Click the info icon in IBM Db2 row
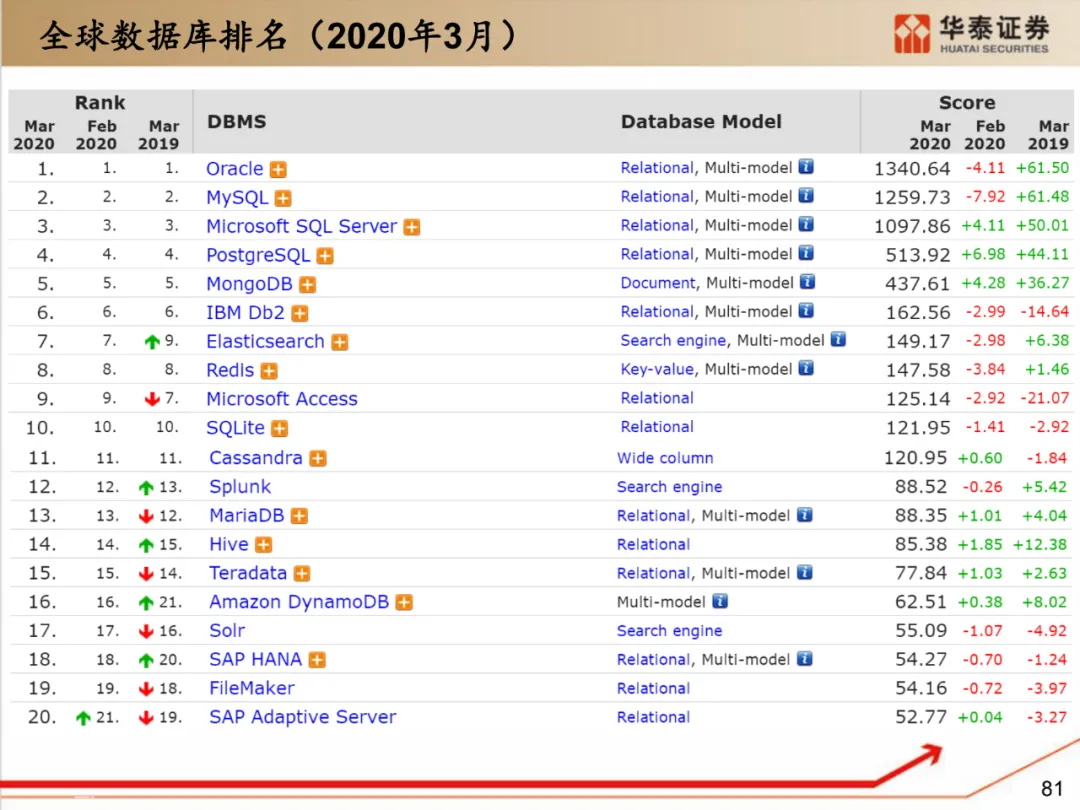 coord(806,311)
